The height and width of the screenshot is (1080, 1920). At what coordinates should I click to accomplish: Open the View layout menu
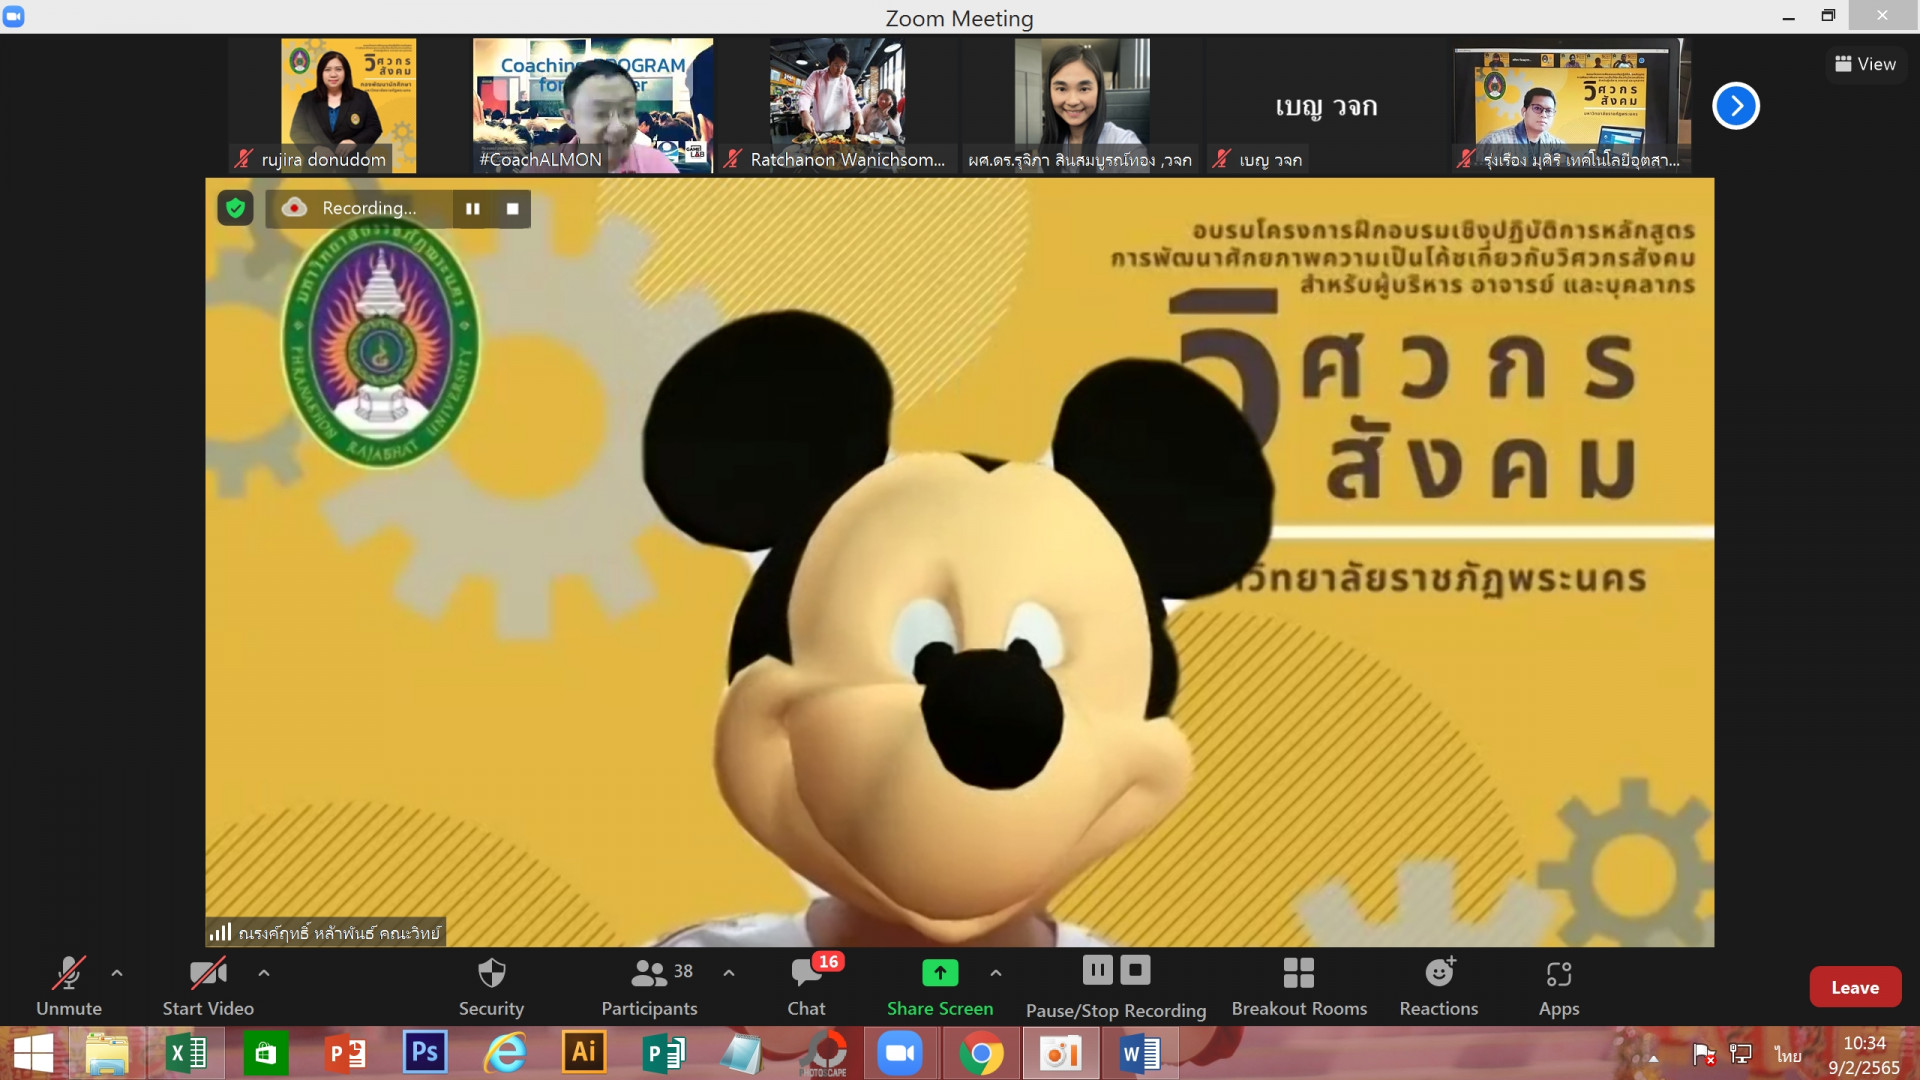(x=1865, y=64)
